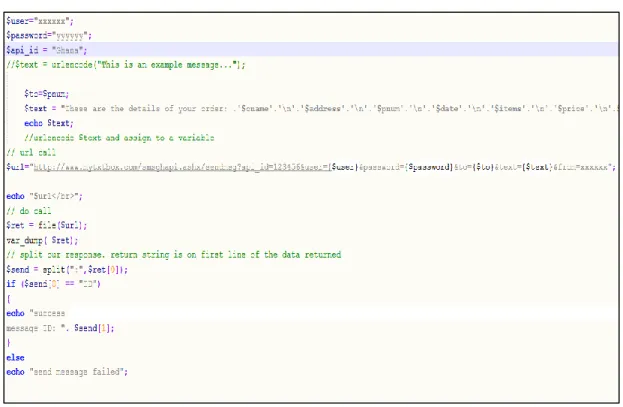Click the echo $text; line

(x=49, y=123)
